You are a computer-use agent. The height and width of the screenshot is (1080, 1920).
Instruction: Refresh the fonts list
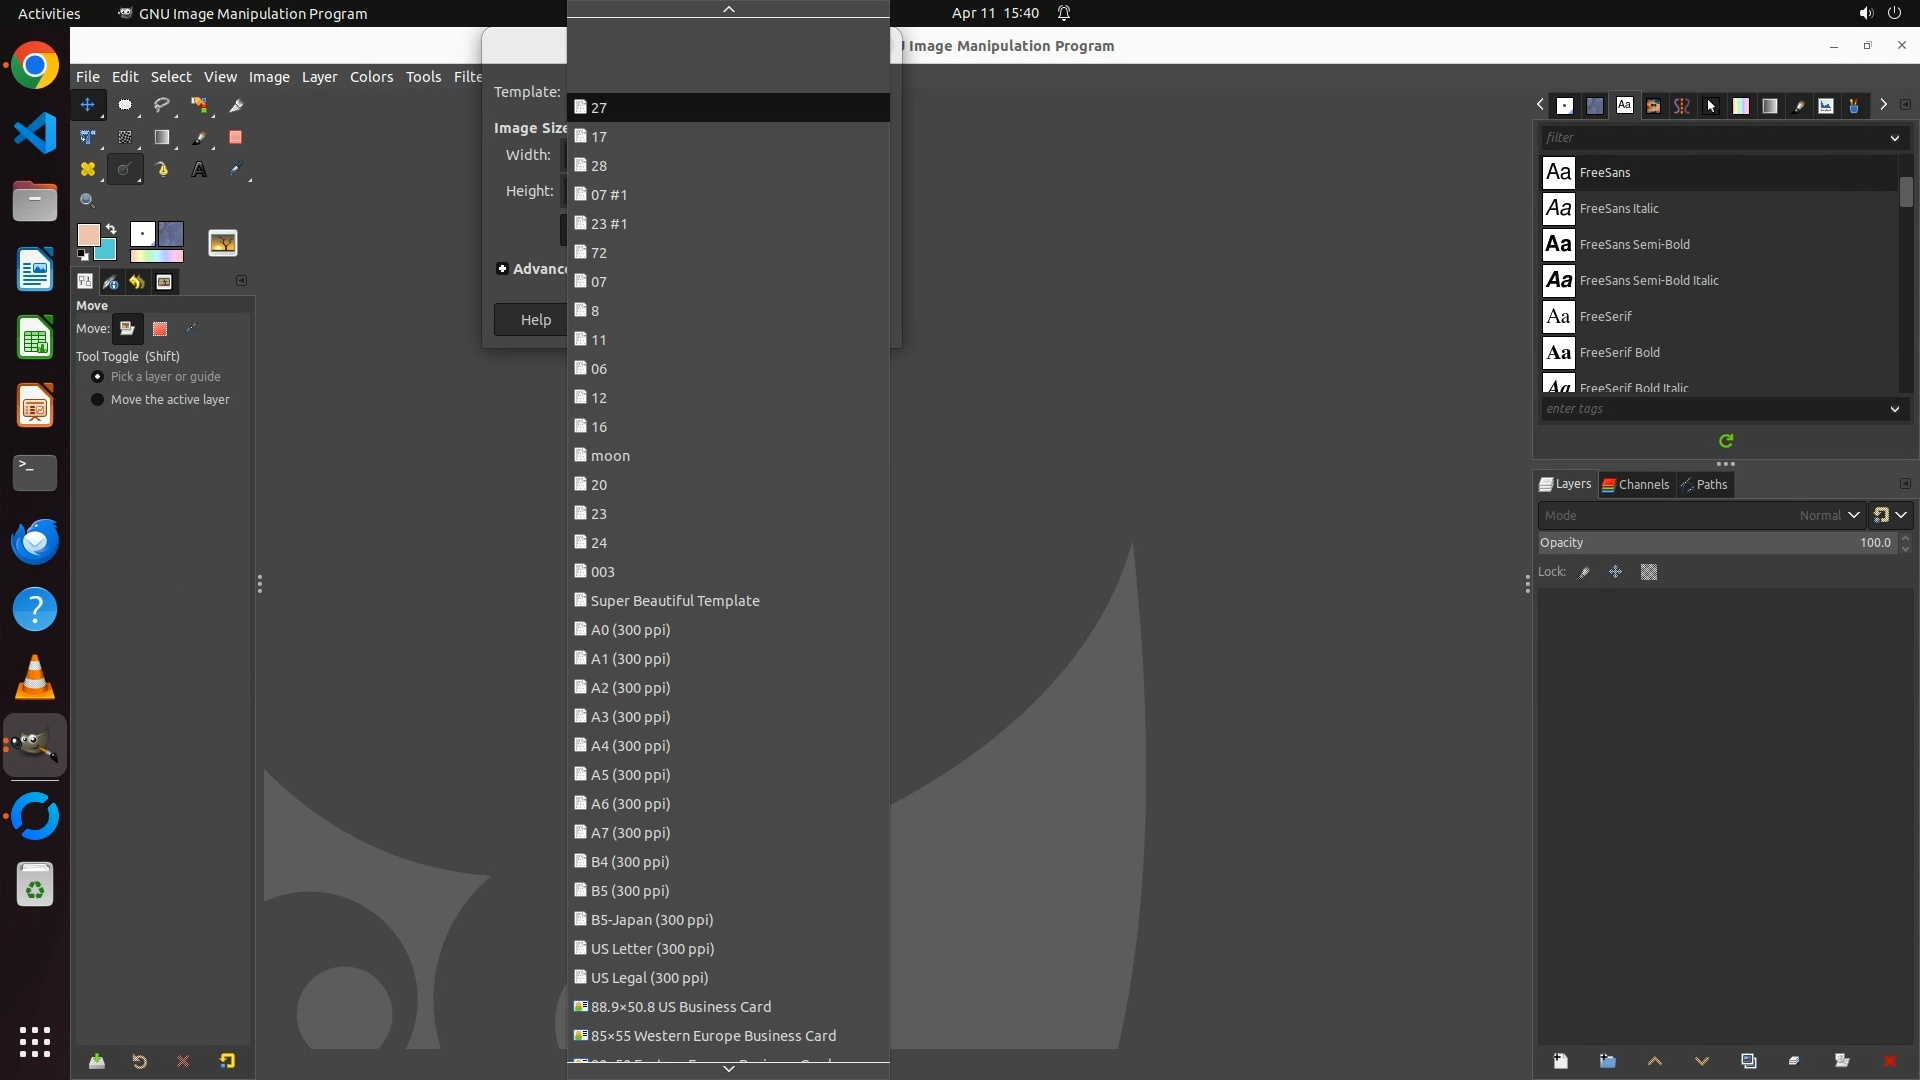[1726, 441]
